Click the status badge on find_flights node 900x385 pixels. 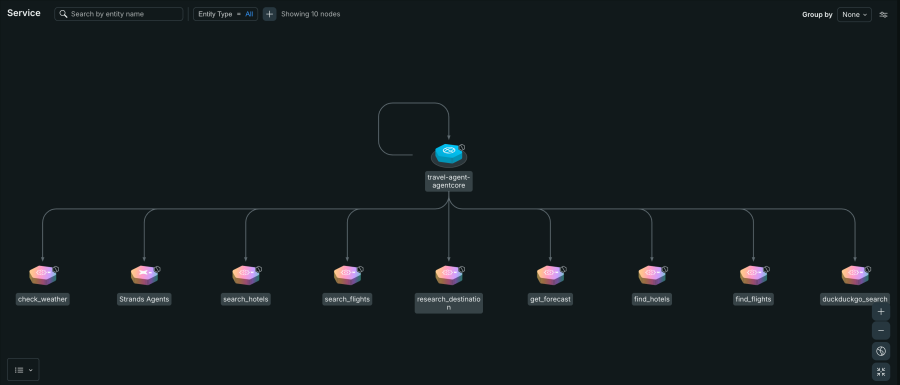[x=767, y=269]
